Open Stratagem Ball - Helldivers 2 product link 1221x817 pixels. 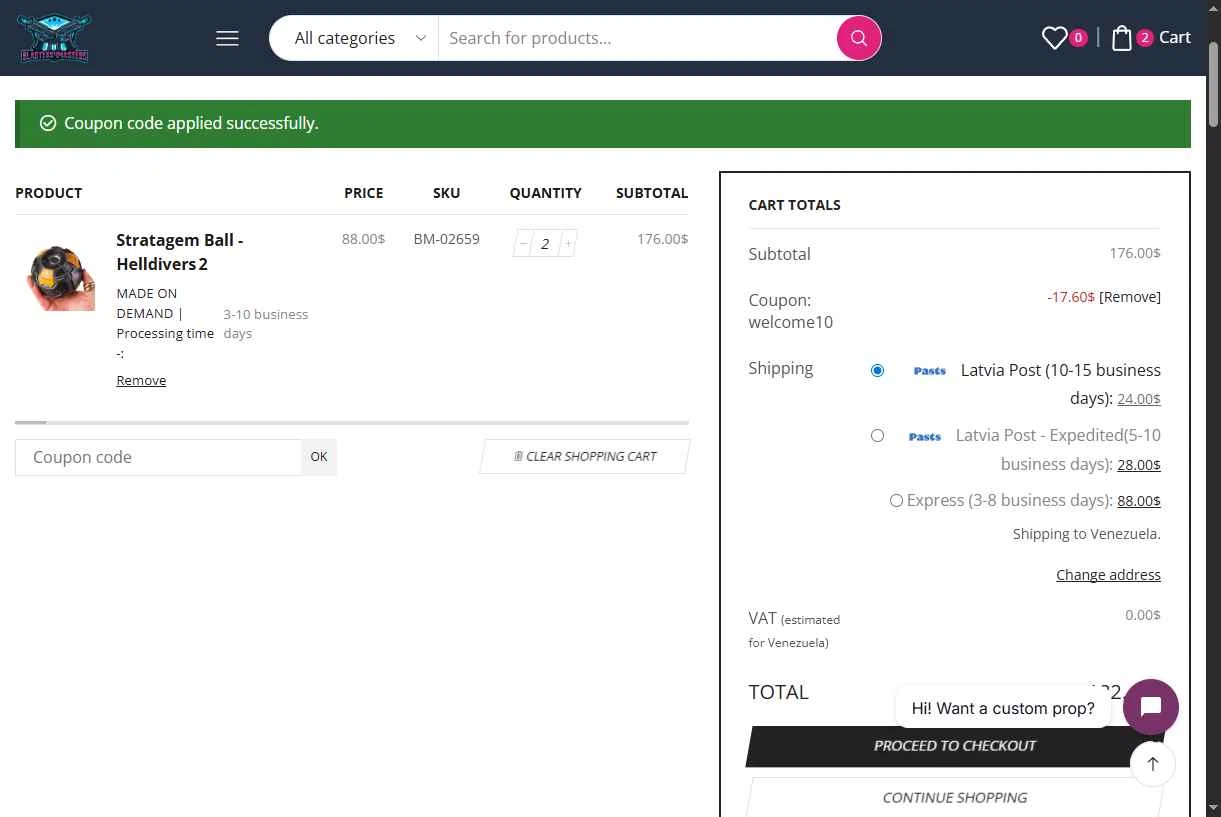(180, 252)
